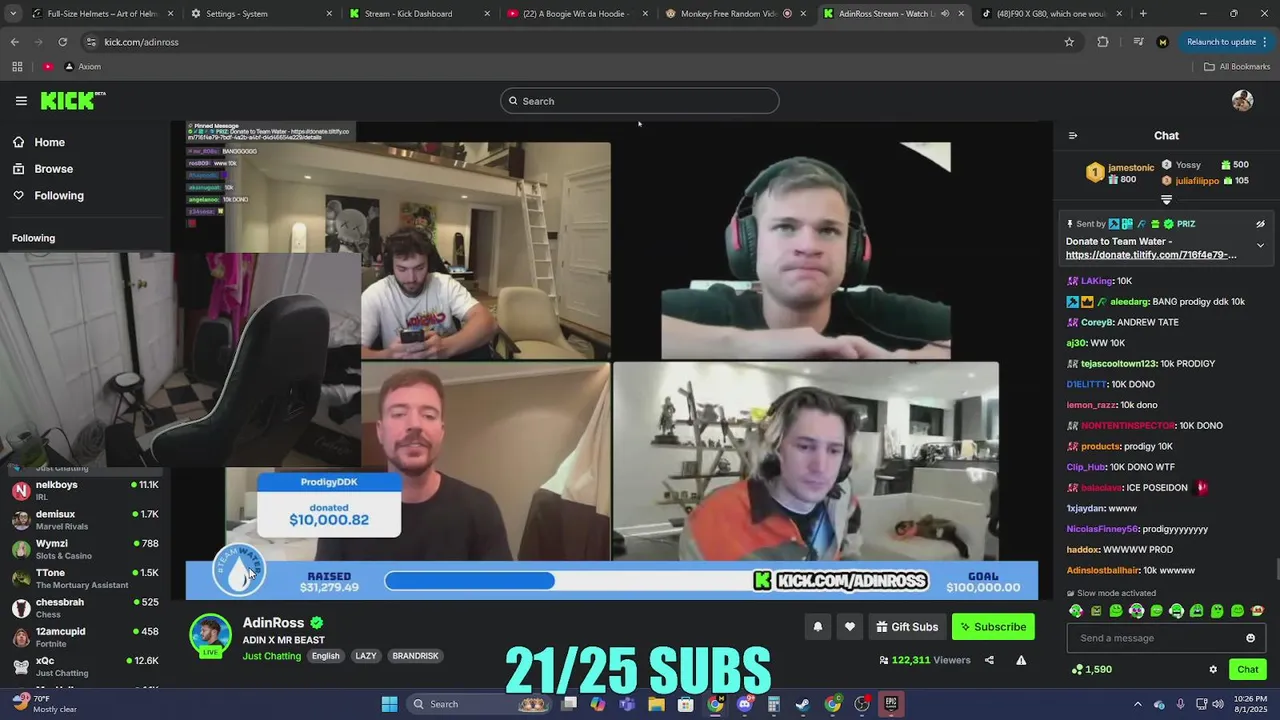Go back in browser history
This screenshot has height=720, width=1280.
click(15, 42)
